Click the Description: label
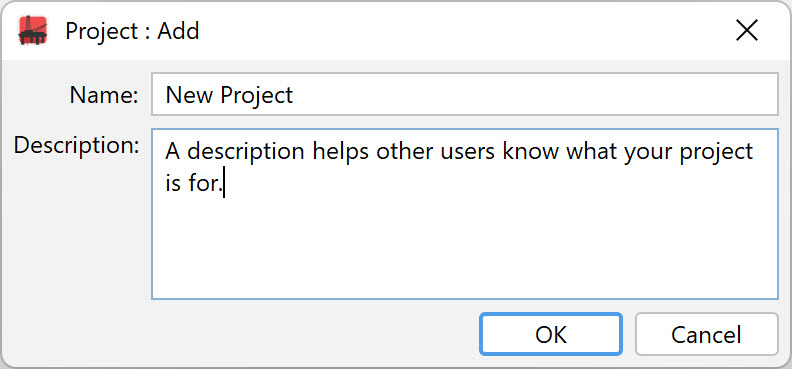792x369 pixels. [x=76, y=145]
